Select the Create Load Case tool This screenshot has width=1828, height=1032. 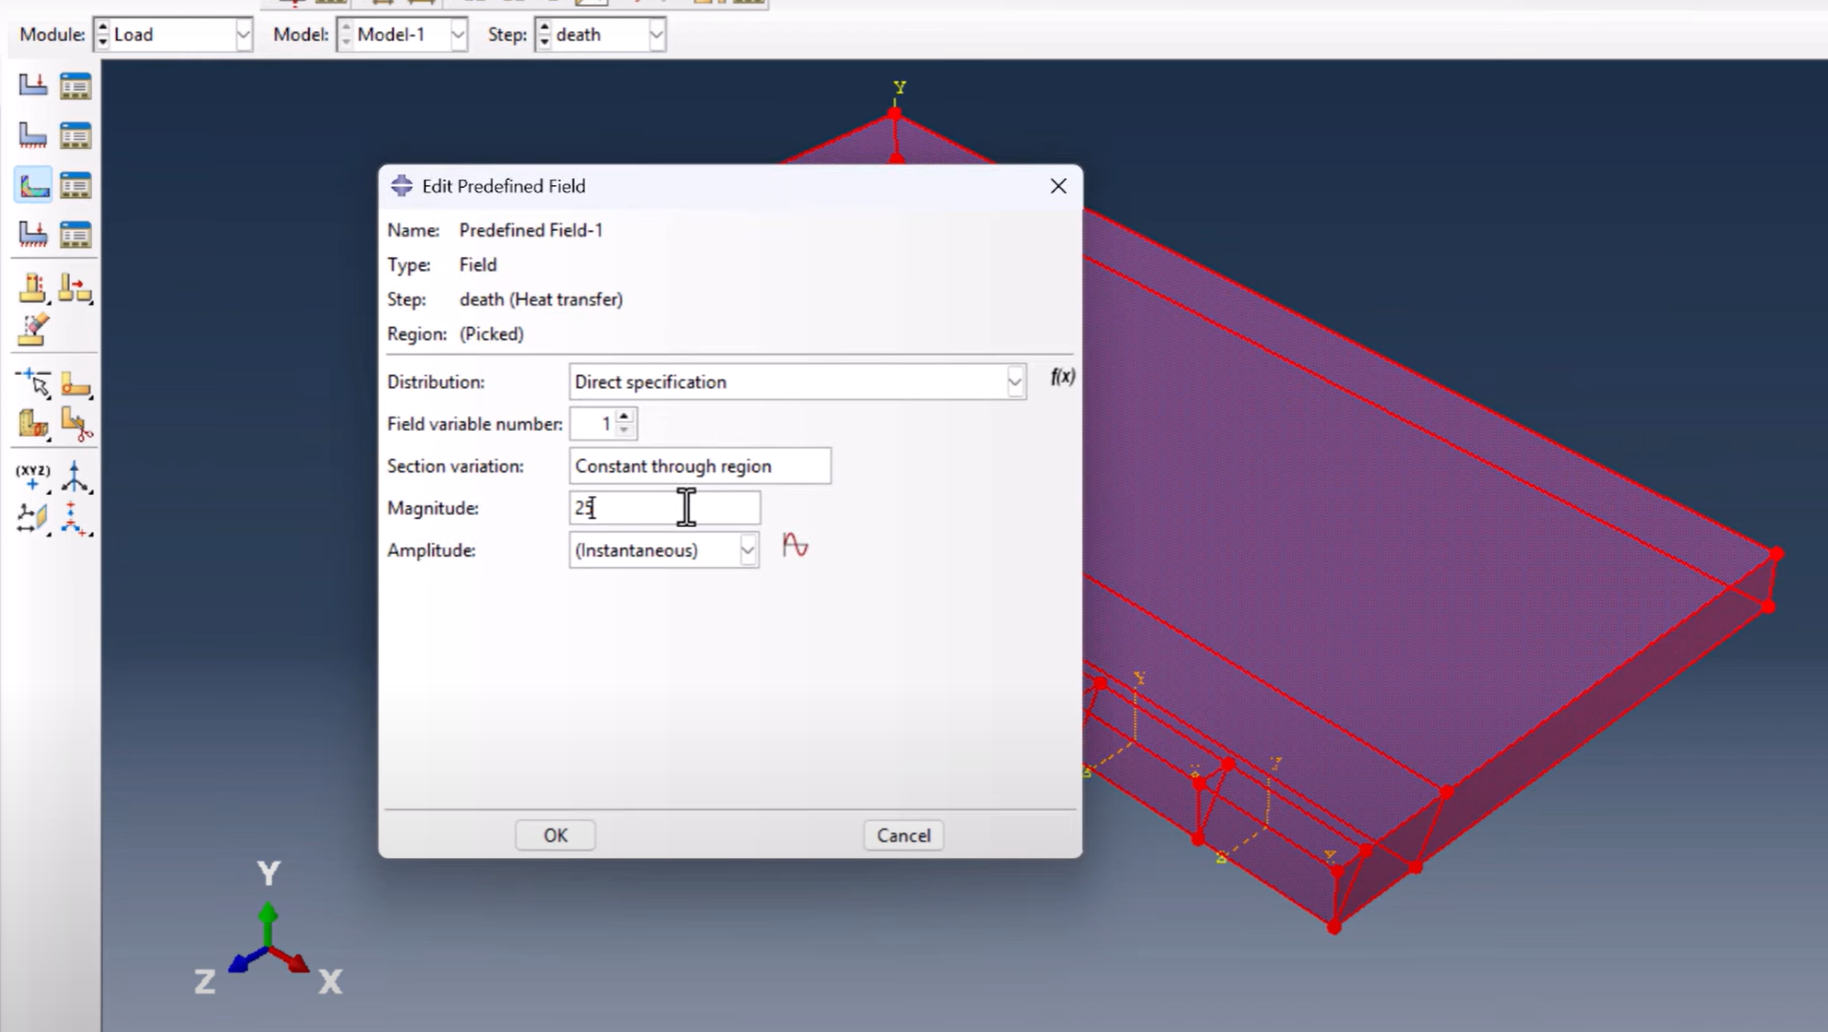33,233
